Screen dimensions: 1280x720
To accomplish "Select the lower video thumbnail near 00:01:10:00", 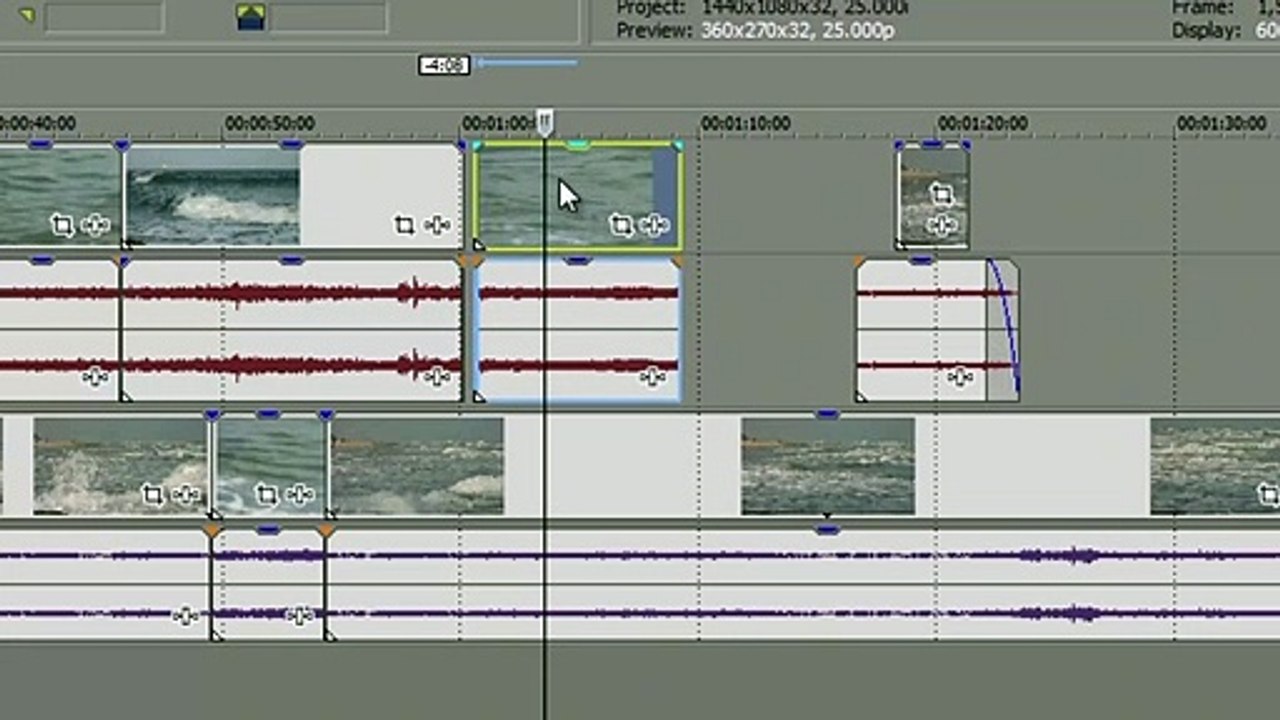I will point(828,466).
